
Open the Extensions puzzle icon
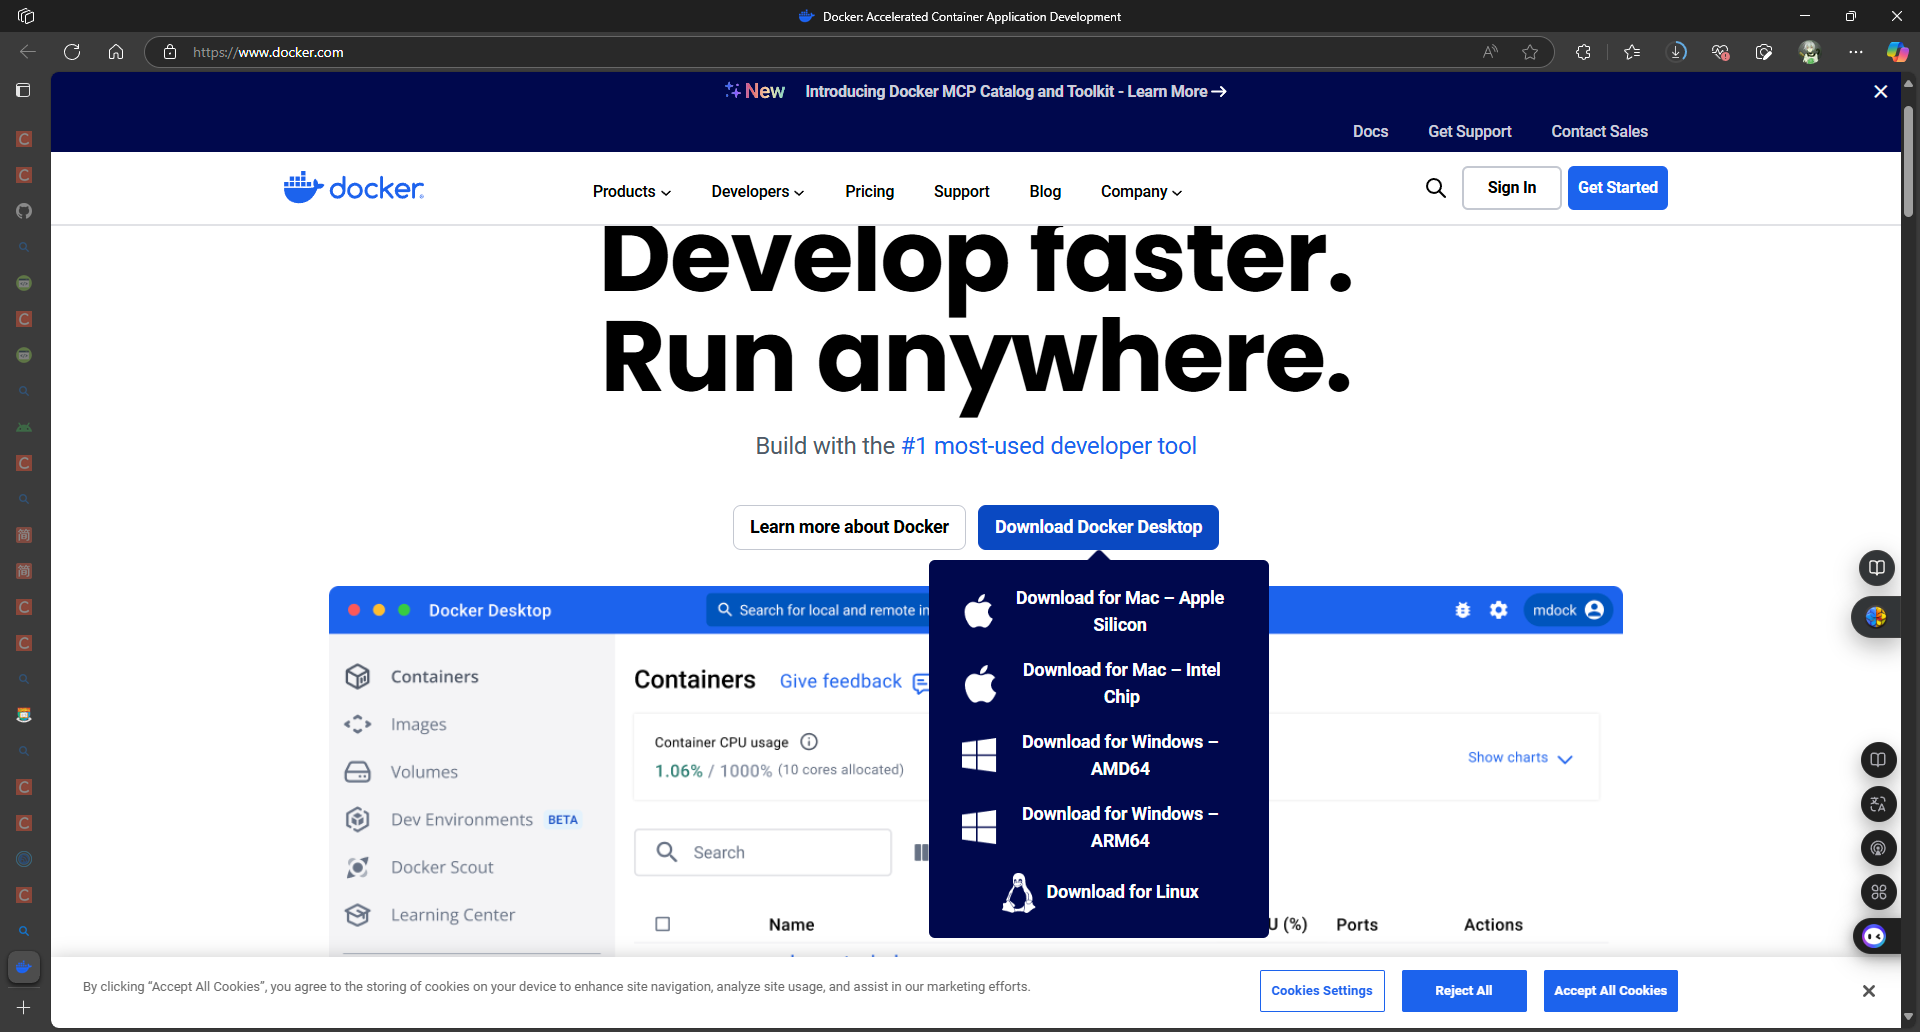tap(1583, 52)
